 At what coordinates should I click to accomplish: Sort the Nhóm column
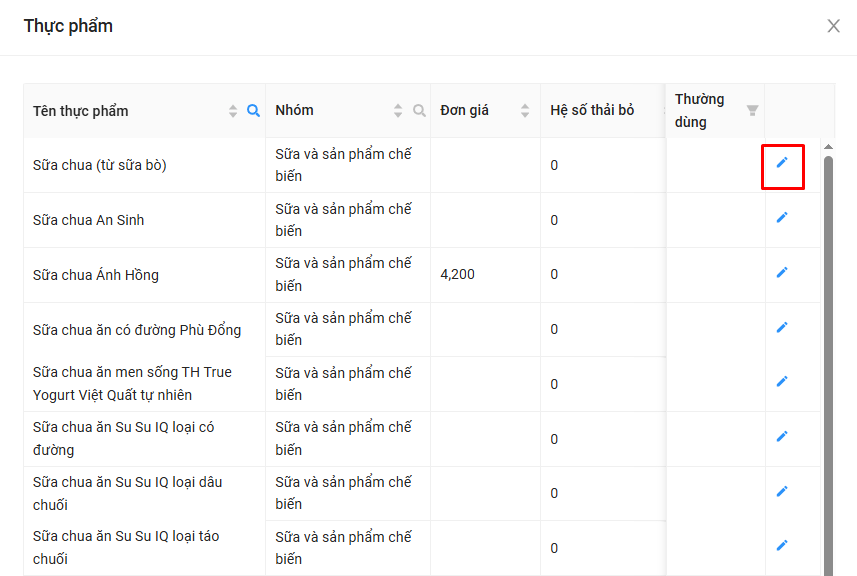point(398,111)
